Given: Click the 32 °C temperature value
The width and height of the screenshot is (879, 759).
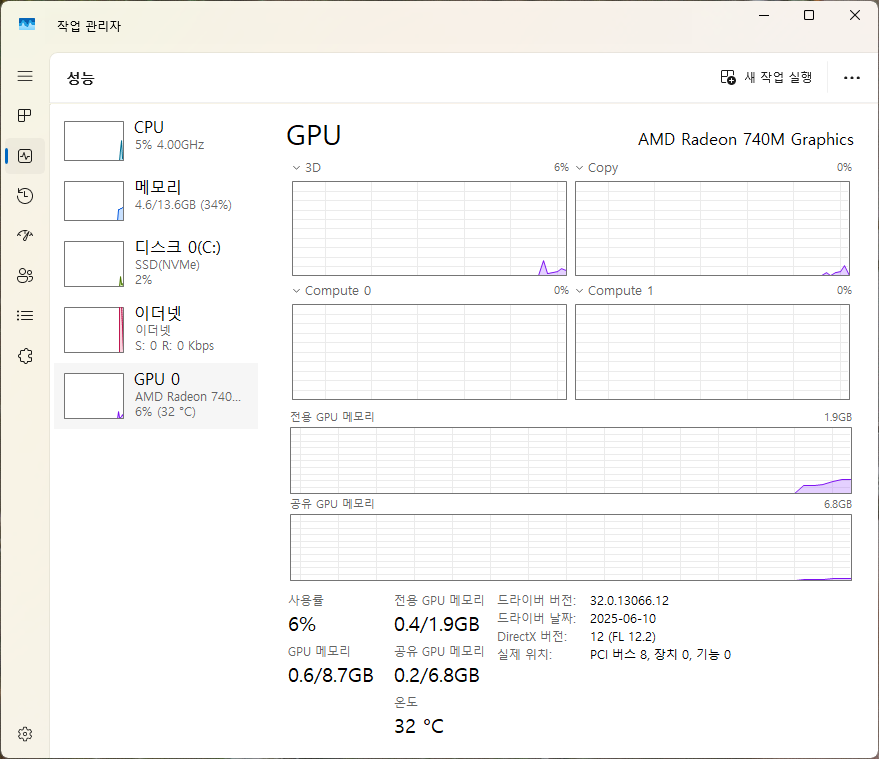Looking at the screenshot, I should (419, 726).
